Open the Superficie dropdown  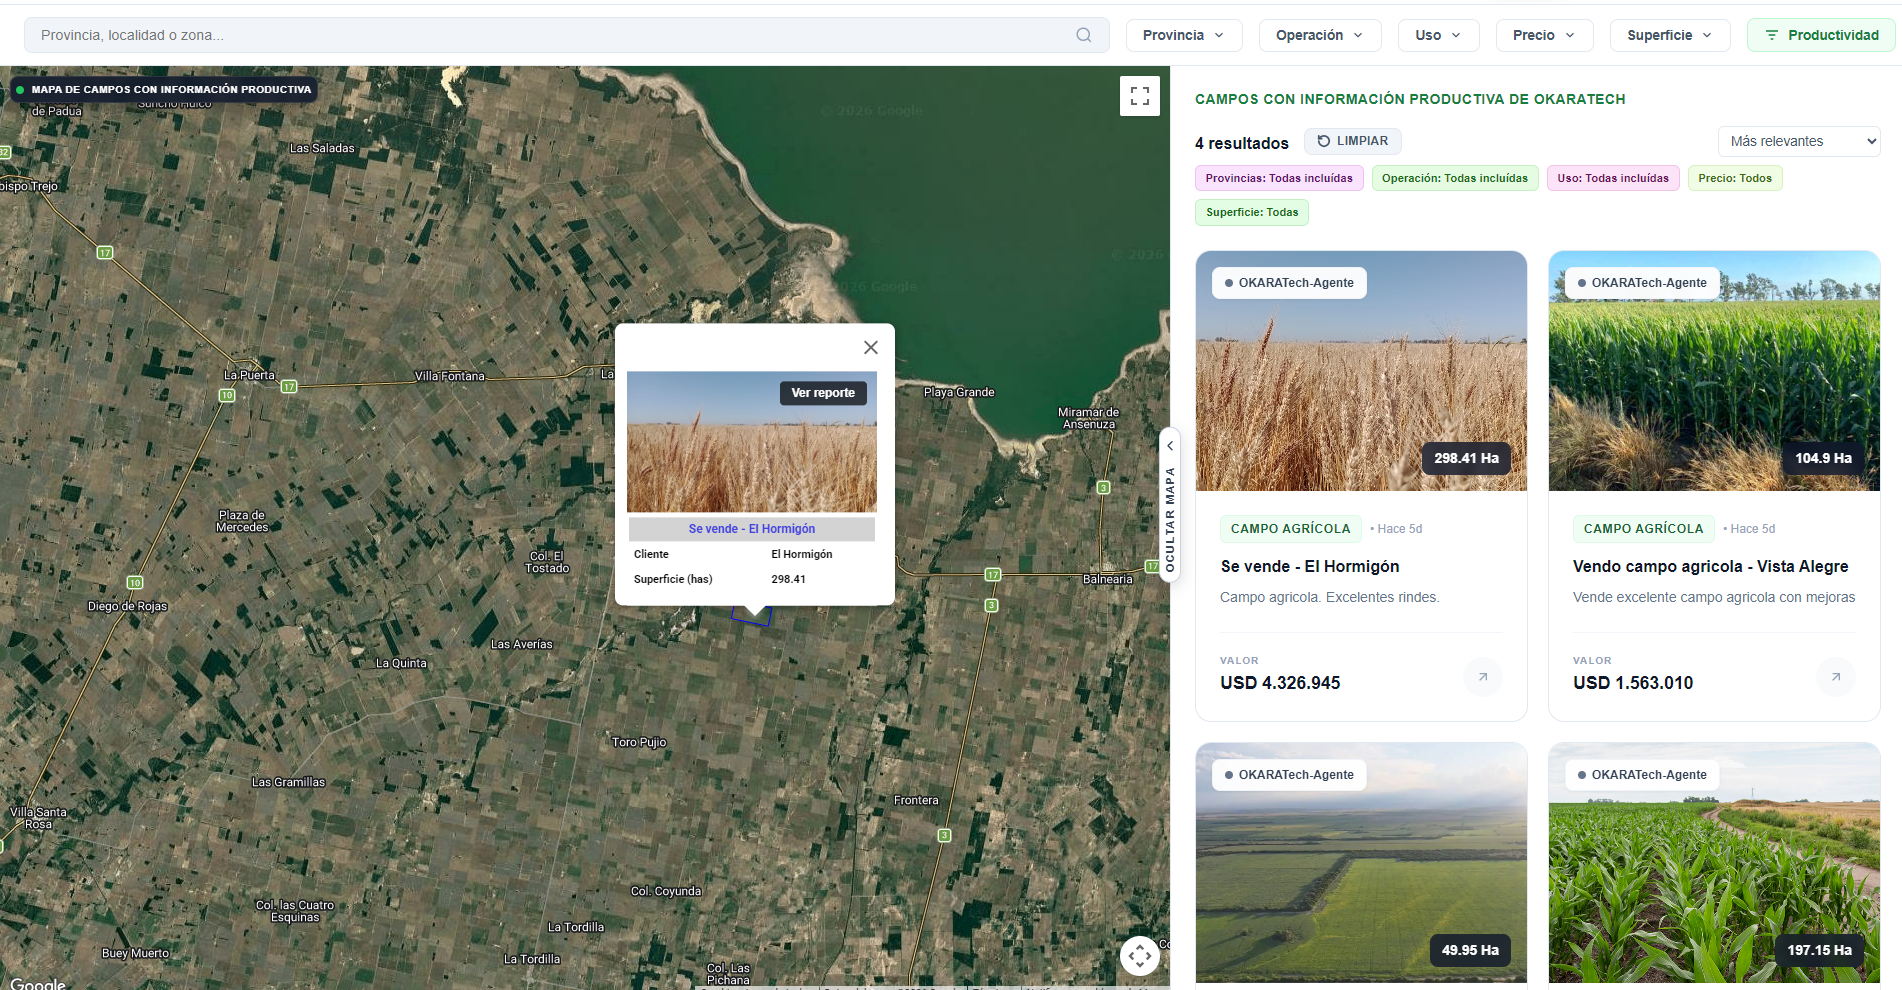(1670, 35)
